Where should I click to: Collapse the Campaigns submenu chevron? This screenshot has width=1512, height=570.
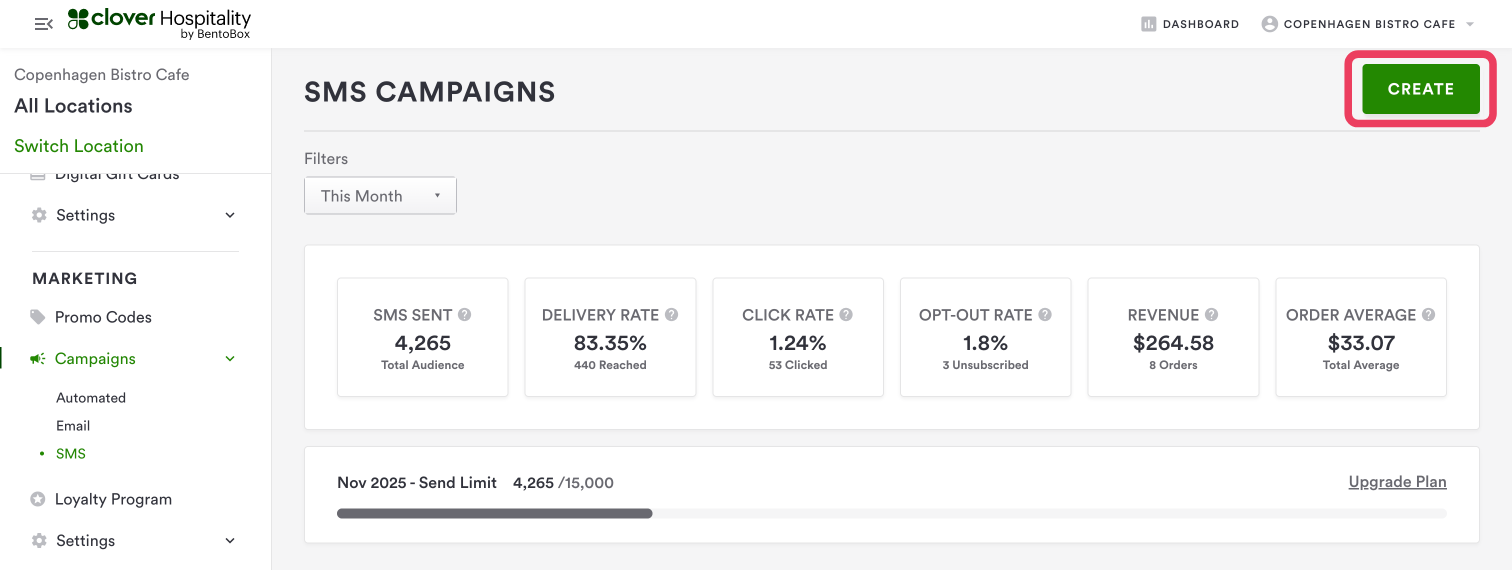click(x=230, y=359)
